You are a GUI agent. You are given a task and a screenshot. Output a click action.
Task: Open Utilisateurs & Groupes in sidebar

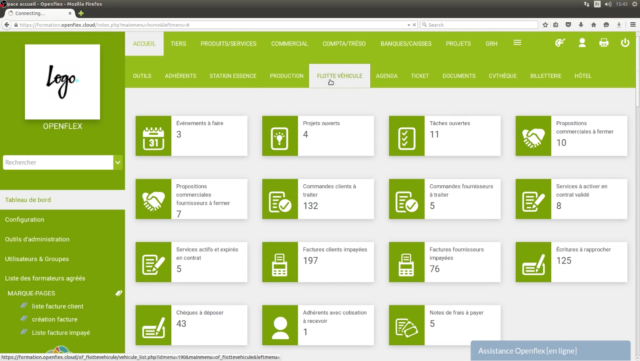37,259
